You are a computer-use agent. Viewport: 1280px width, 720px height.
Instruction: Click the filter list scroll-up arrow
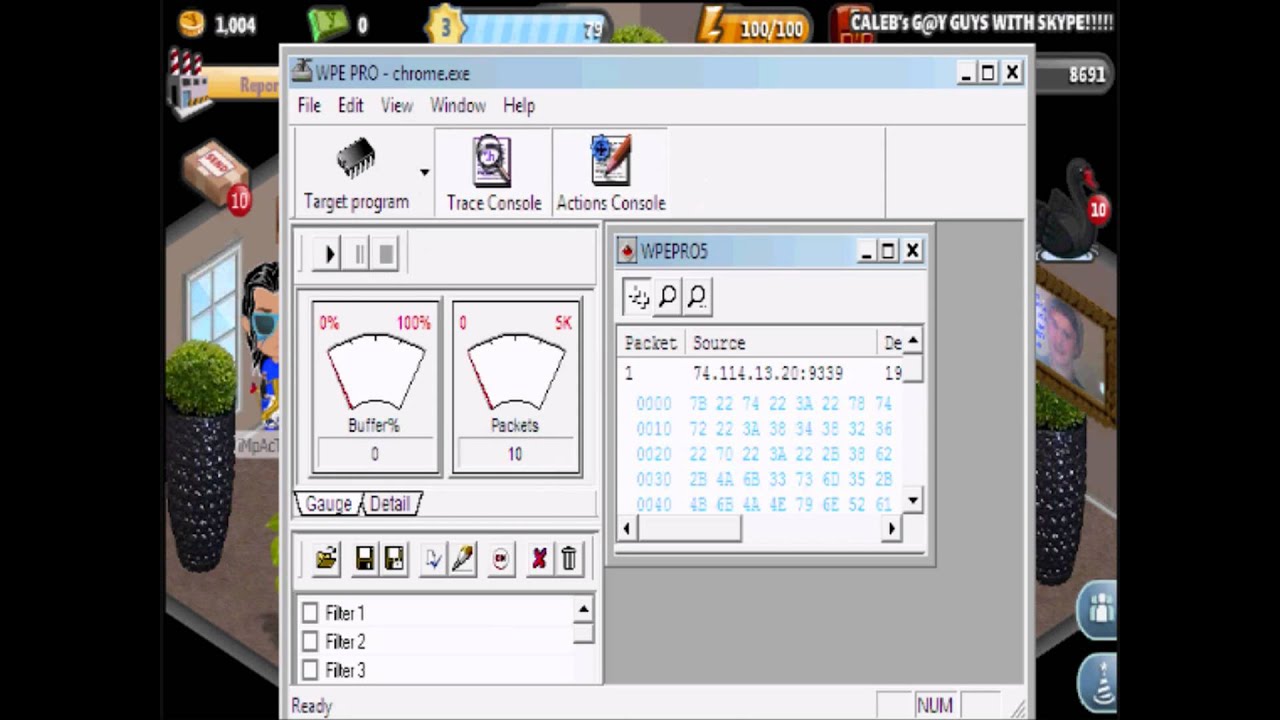tap(583, 608)
